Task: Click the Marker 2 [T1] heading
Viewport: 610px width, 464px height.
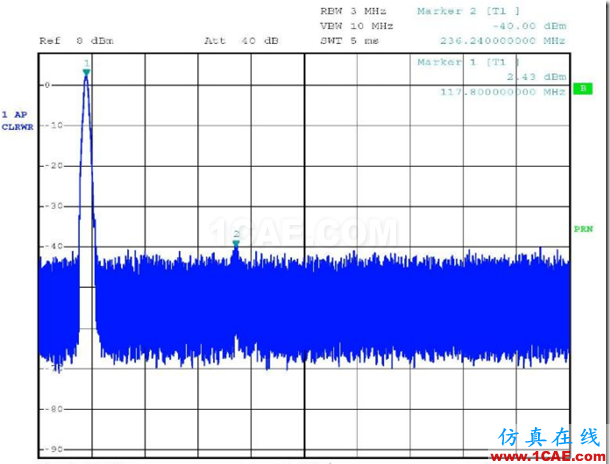Action: coord(468,11)
